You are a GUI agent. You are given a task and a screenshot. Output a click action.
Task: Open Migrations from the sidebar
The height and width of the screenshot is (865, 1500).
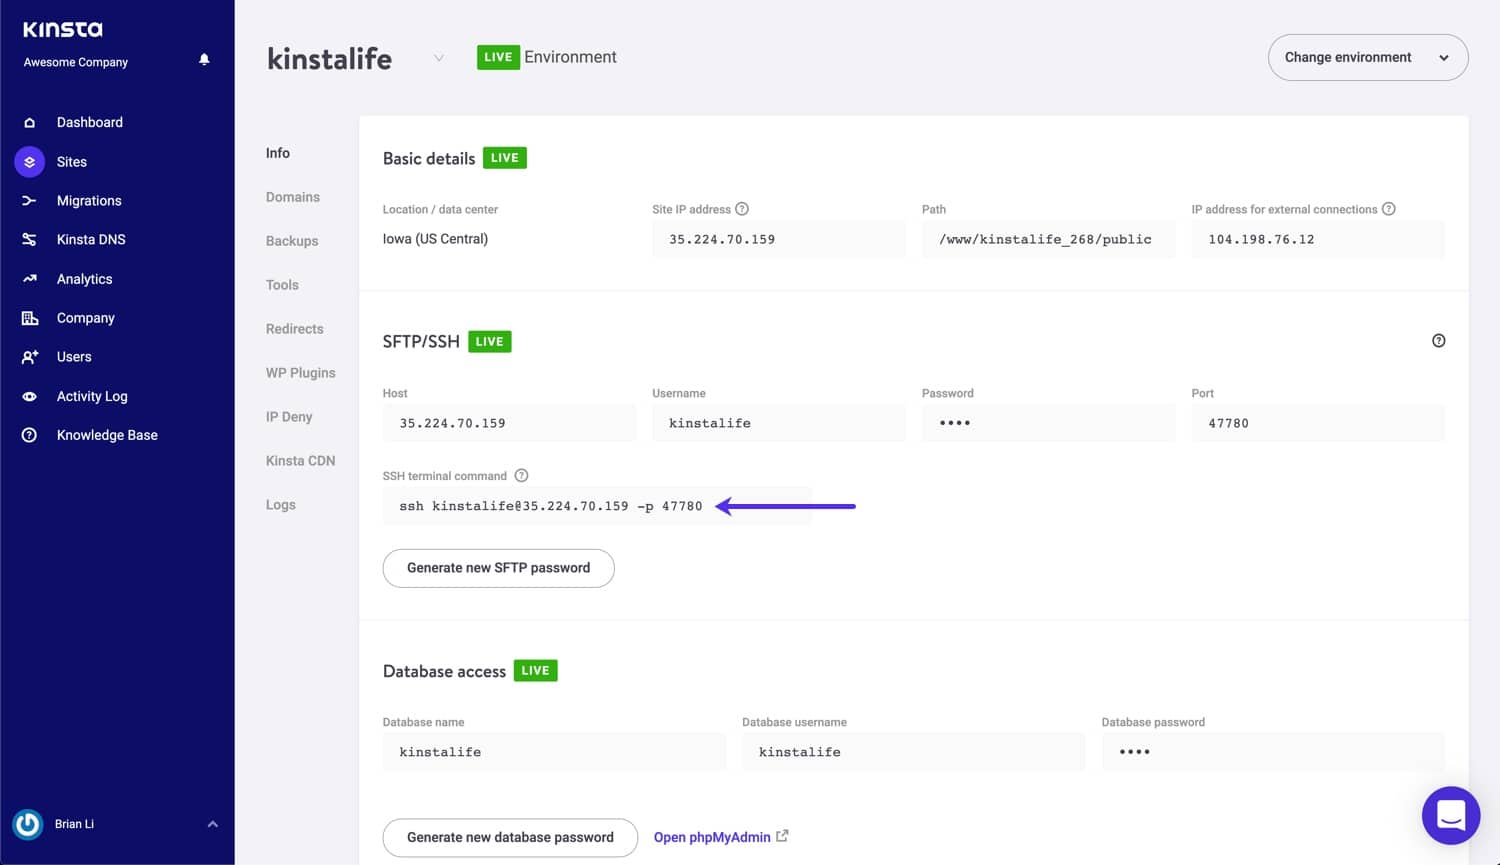89,200
